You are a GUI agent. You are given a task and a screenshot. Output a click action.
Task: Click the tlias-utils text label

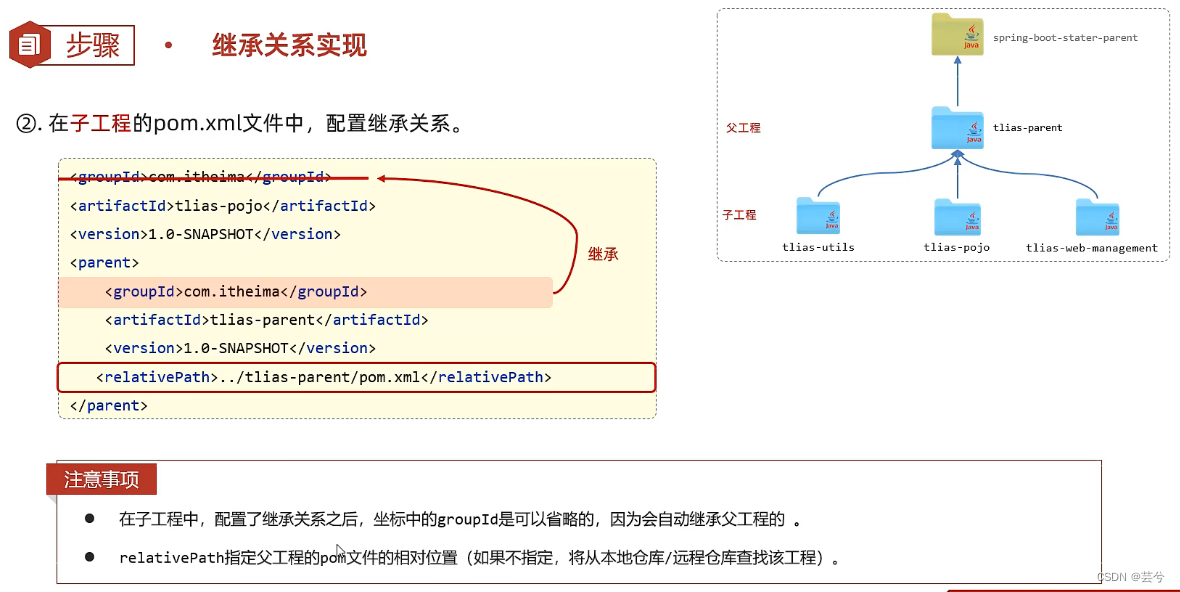point(818,247)
